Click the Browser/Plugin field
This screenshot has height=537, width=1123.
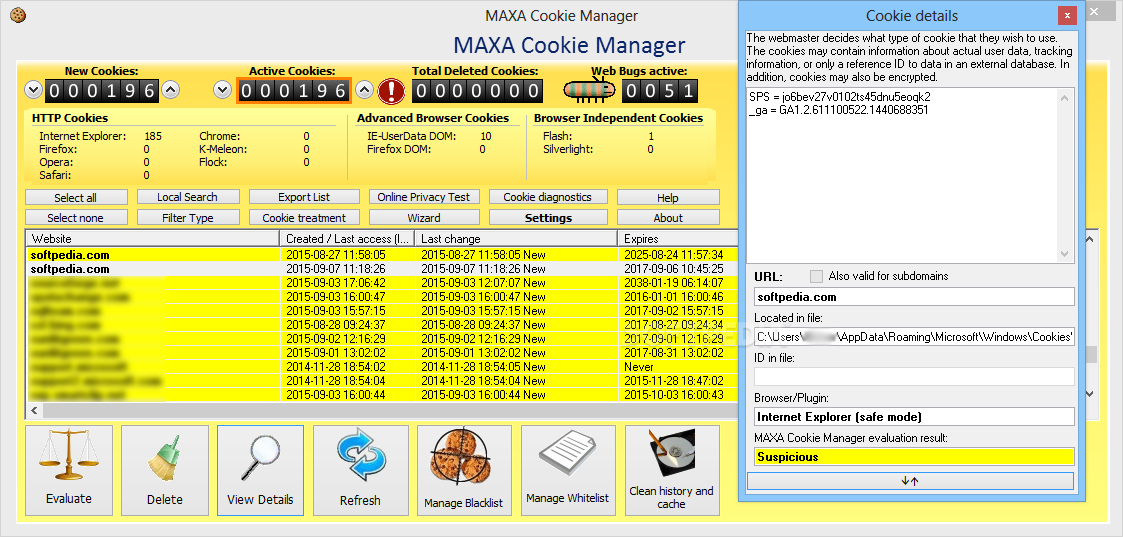[915, 417]
